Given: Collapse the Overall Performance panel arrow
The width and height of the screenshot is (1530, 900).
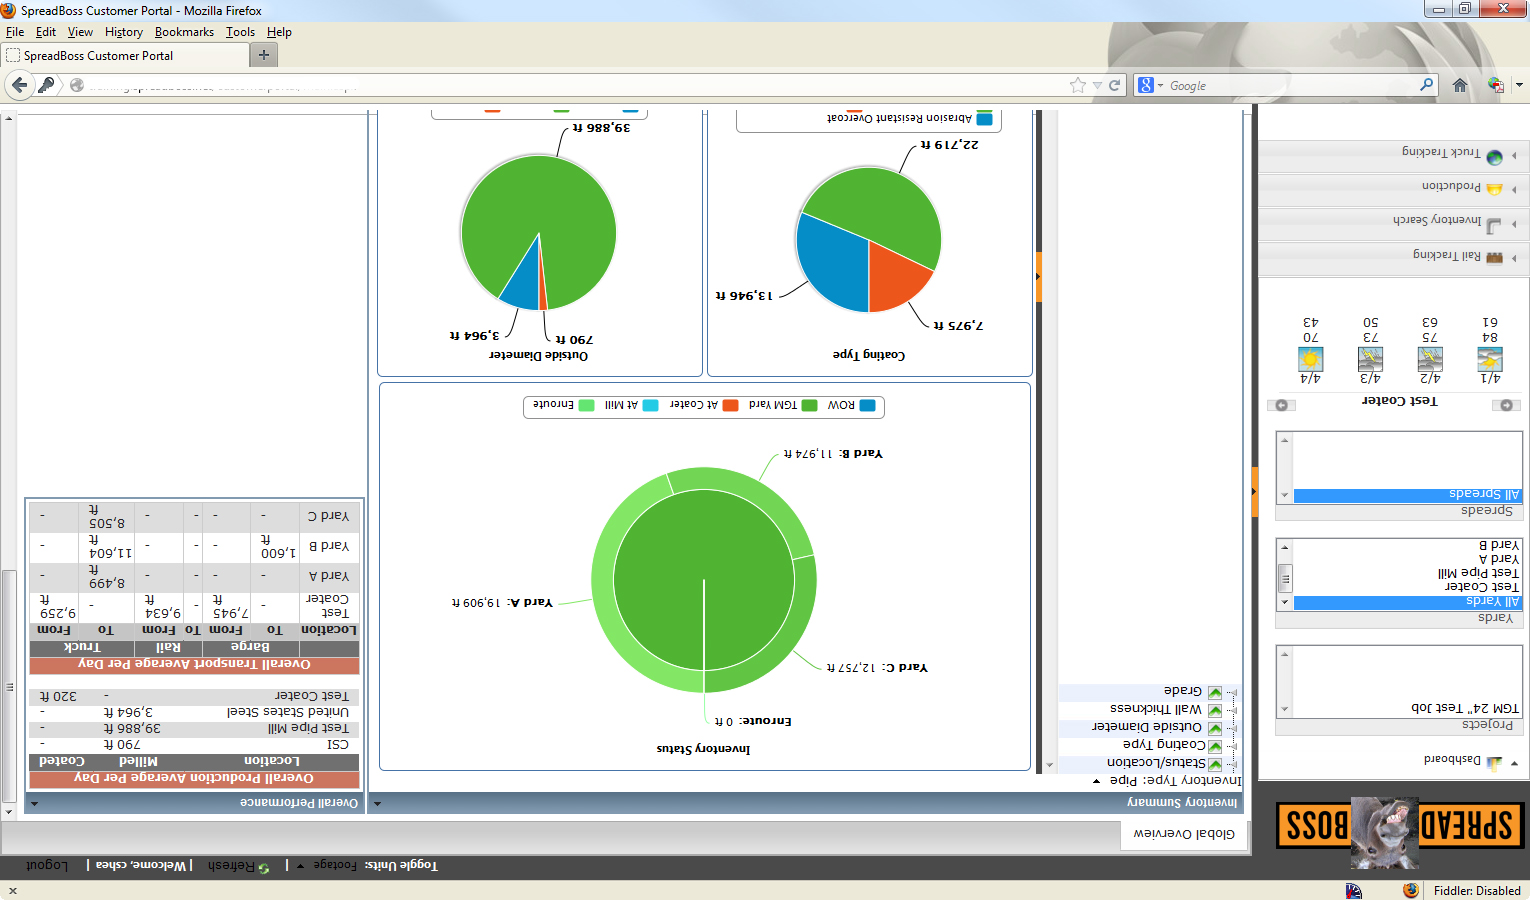Looking at the screenshot, I should pyautogui.click(x=34, y=803).
